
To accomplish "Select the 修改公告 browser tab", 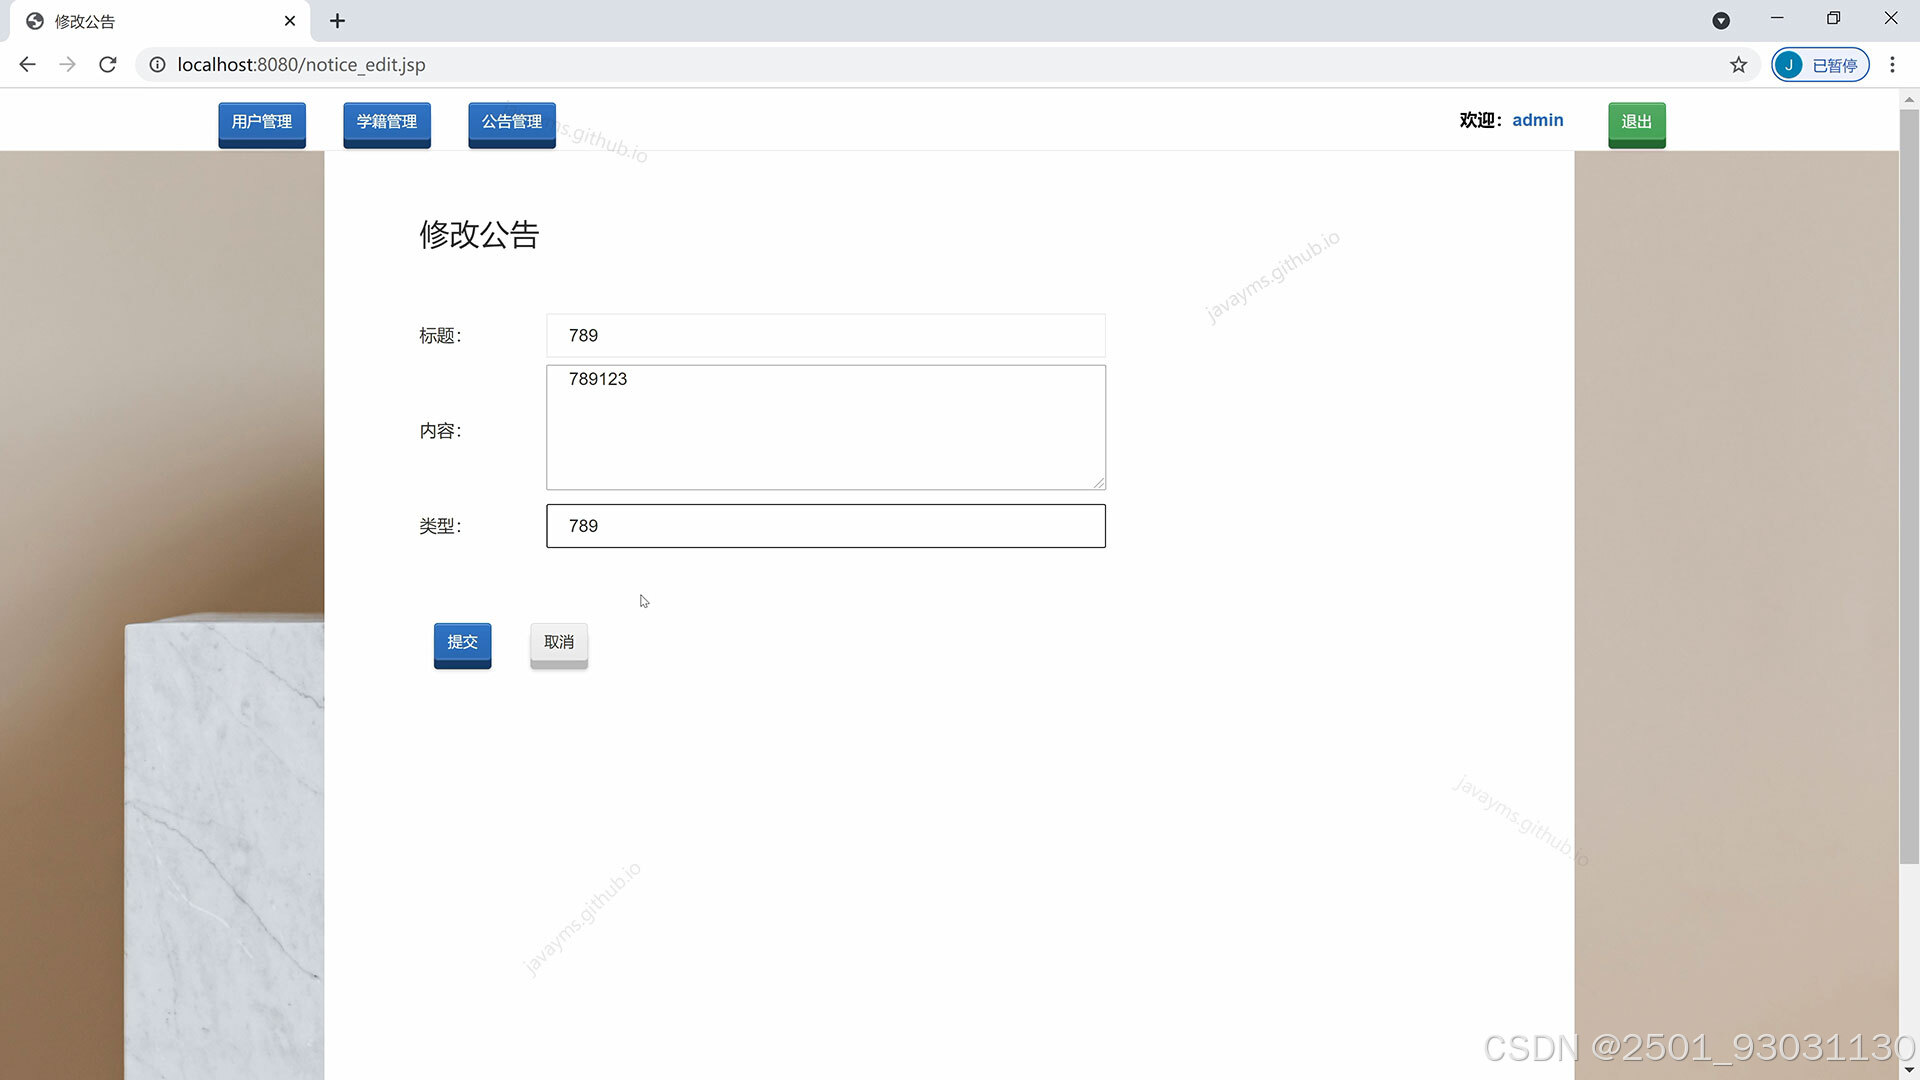I will pos(160,21).
